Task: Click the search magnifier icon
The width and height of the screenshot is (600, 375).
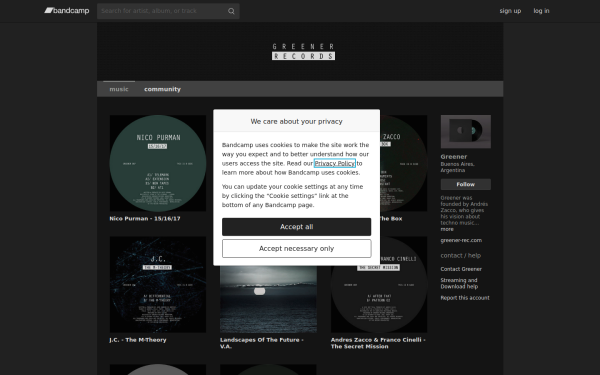Action: [x=231, y=11]
